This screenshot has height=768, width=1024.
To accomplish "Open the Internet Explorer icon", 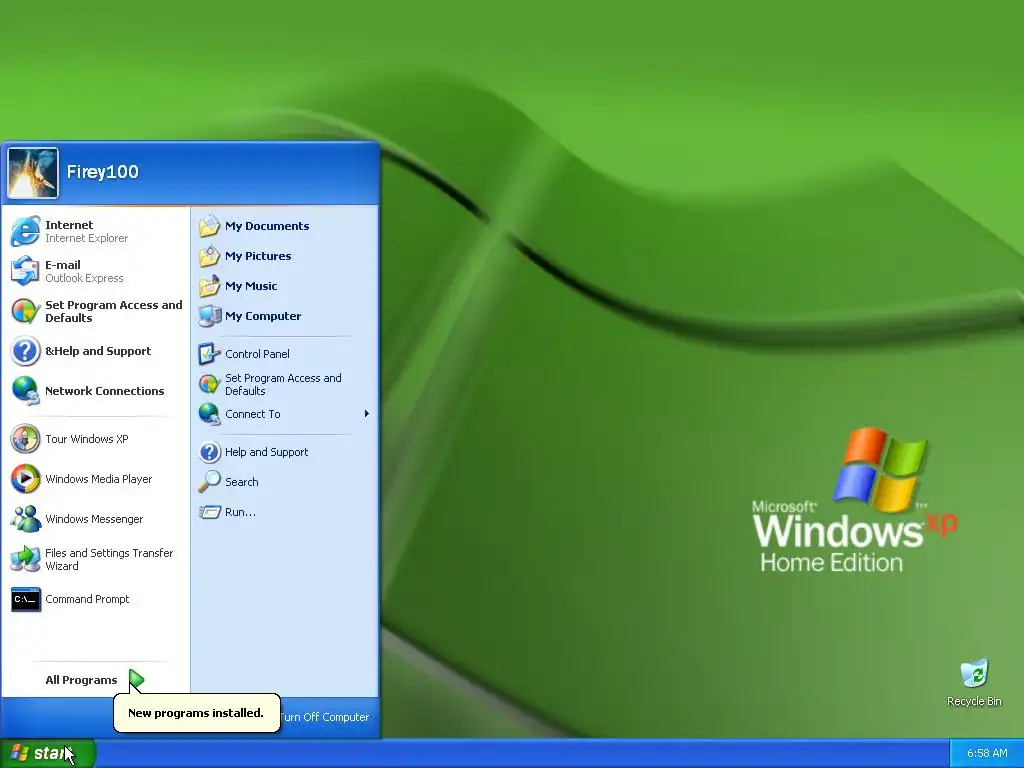I will point(25,231).
